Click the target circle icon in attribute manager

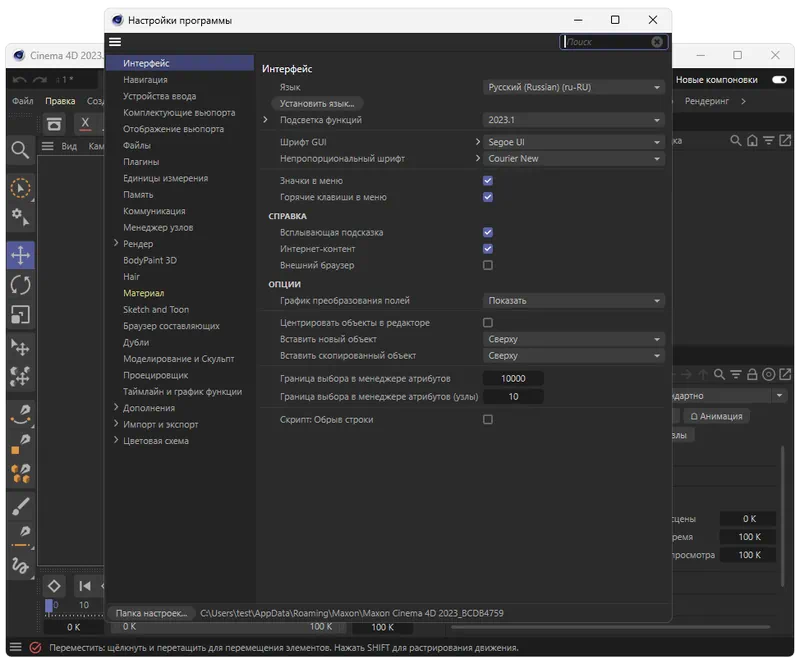(768, 375)
